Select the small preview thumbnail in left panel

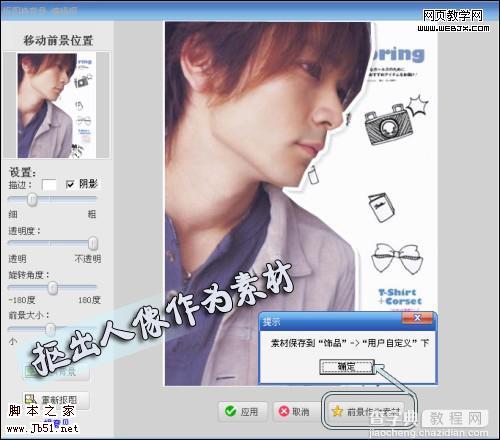click(57, 105)
